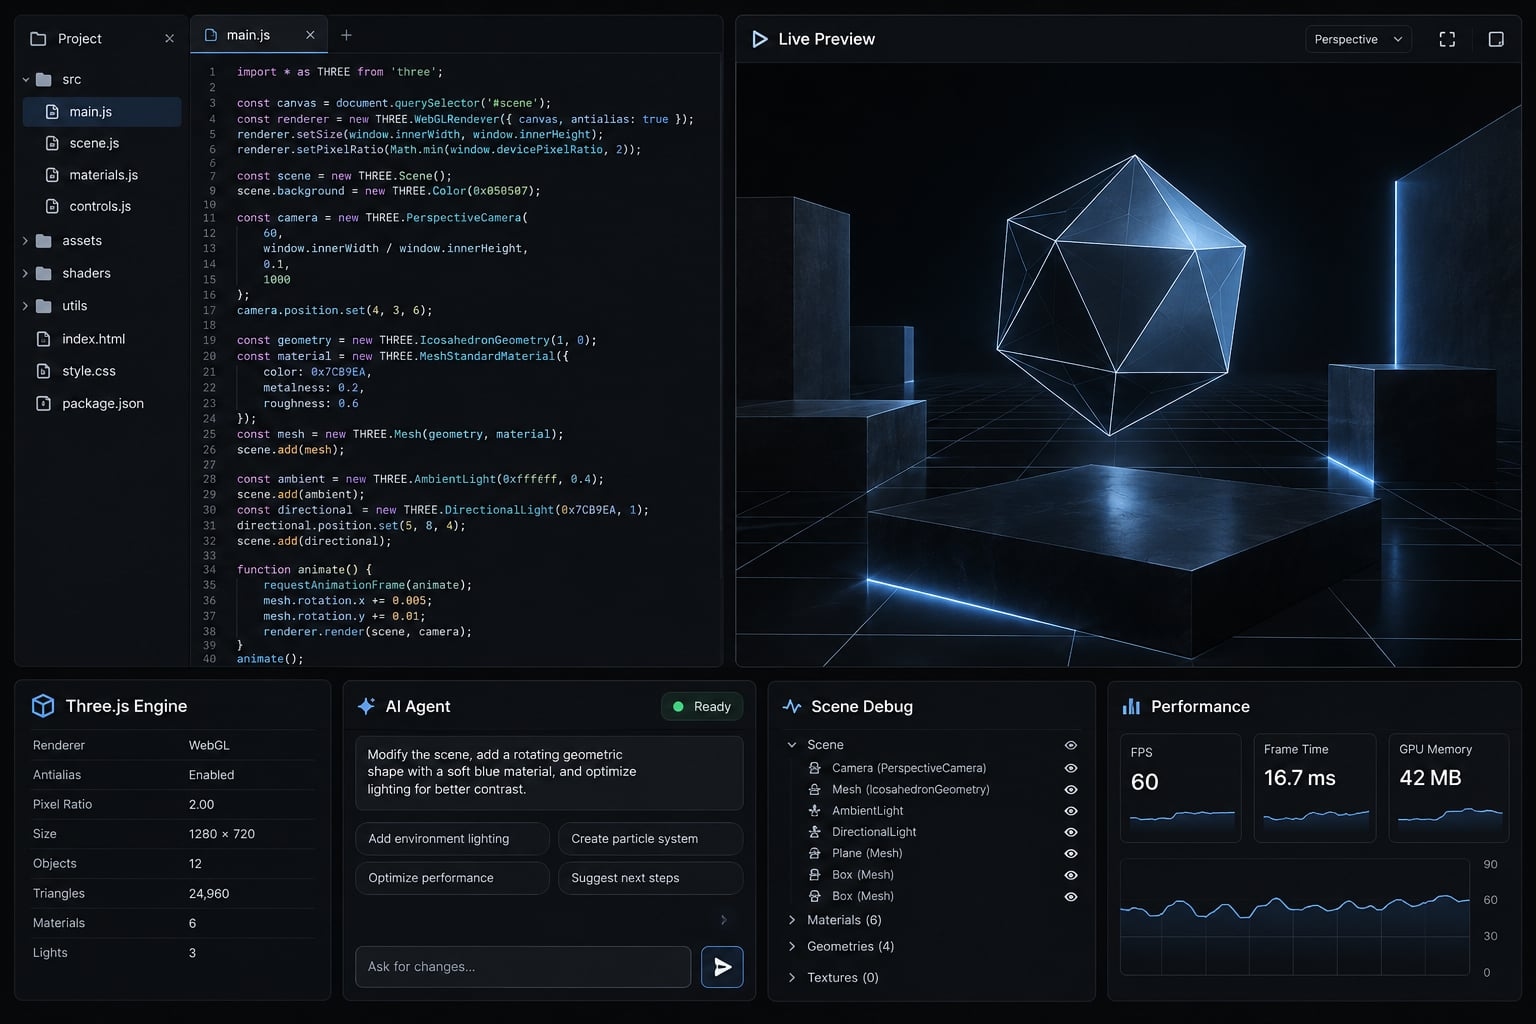
Task: Hide the Mesh (IcosahedronGeometry) object
Action: [x=1071, y=790]
